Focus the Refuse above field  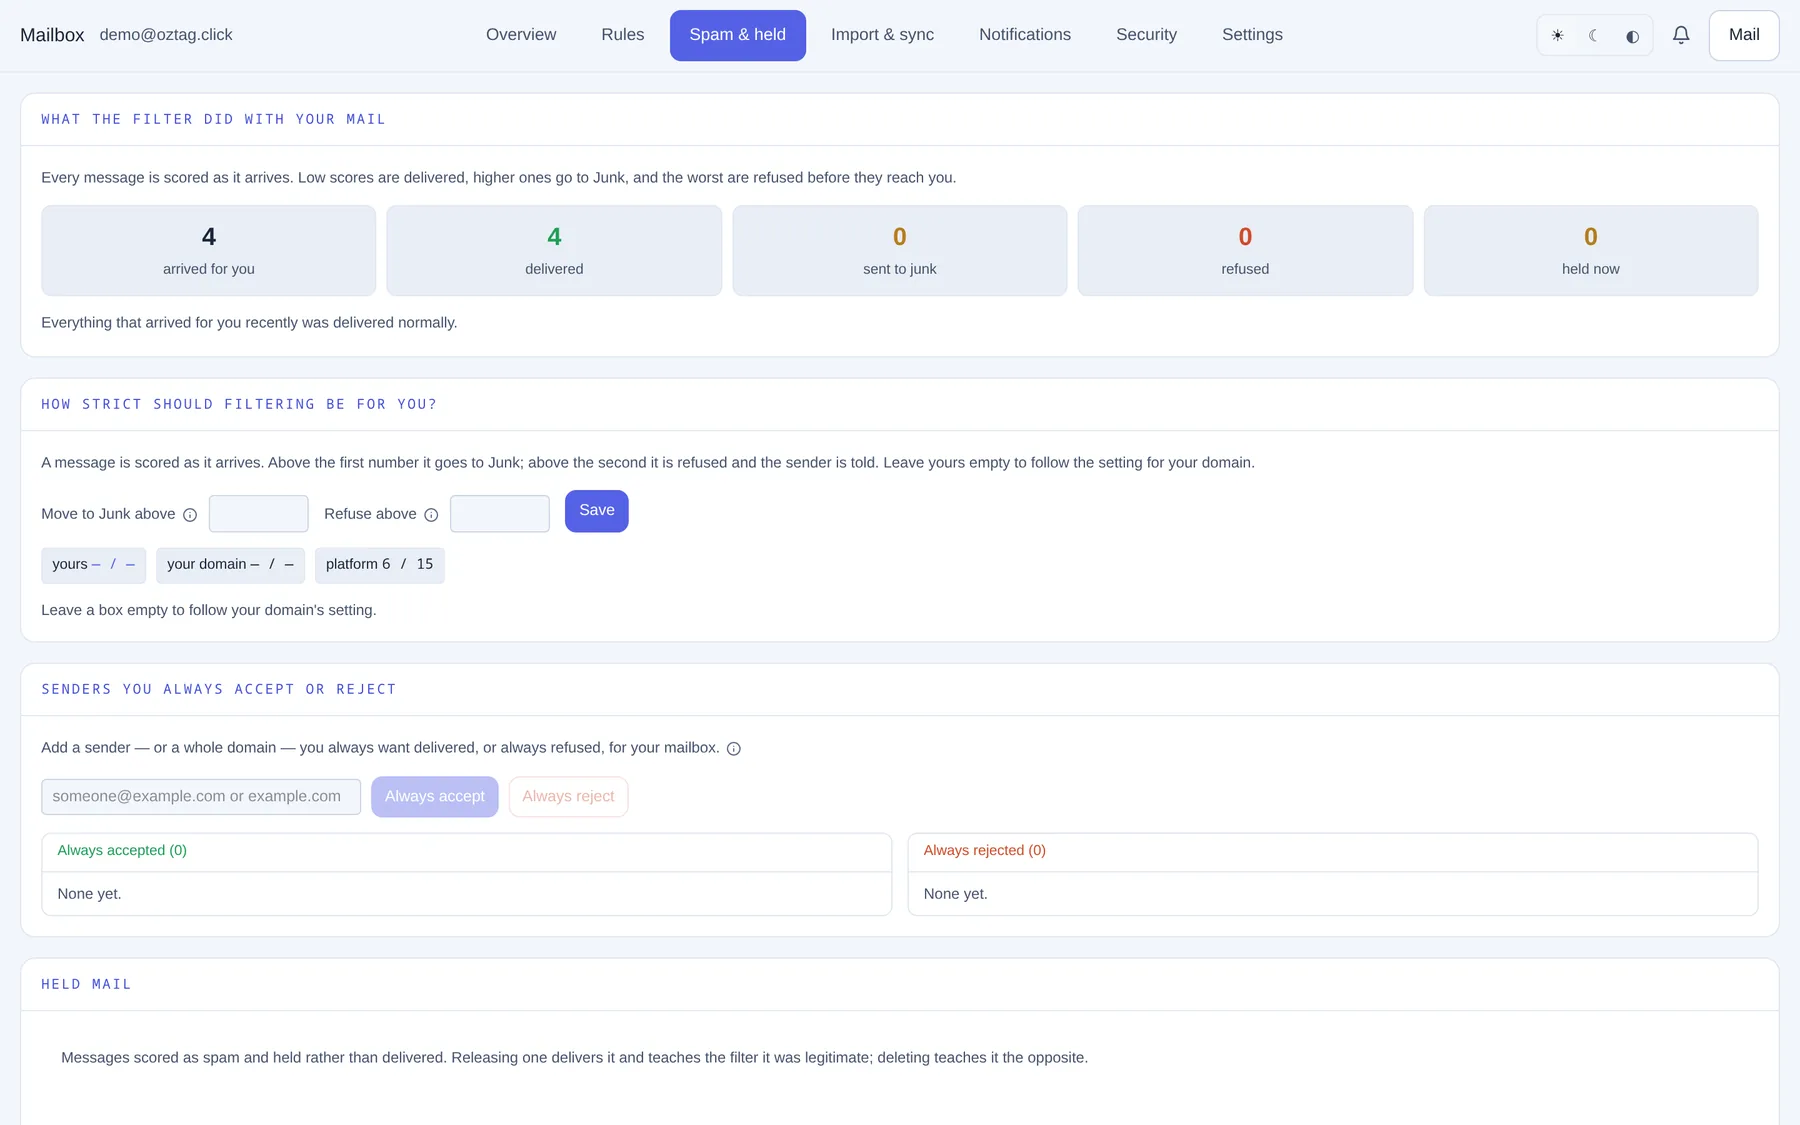[500, 514]
